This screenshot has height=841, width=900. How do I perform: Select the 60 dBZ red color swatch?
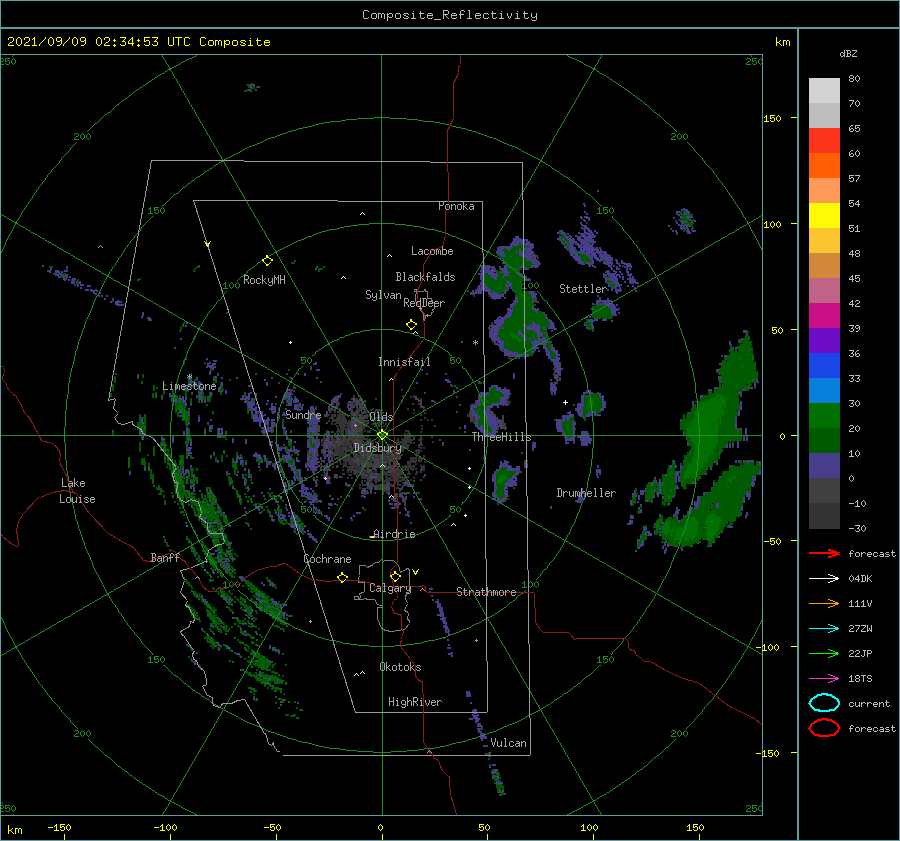tap(824, 141)
